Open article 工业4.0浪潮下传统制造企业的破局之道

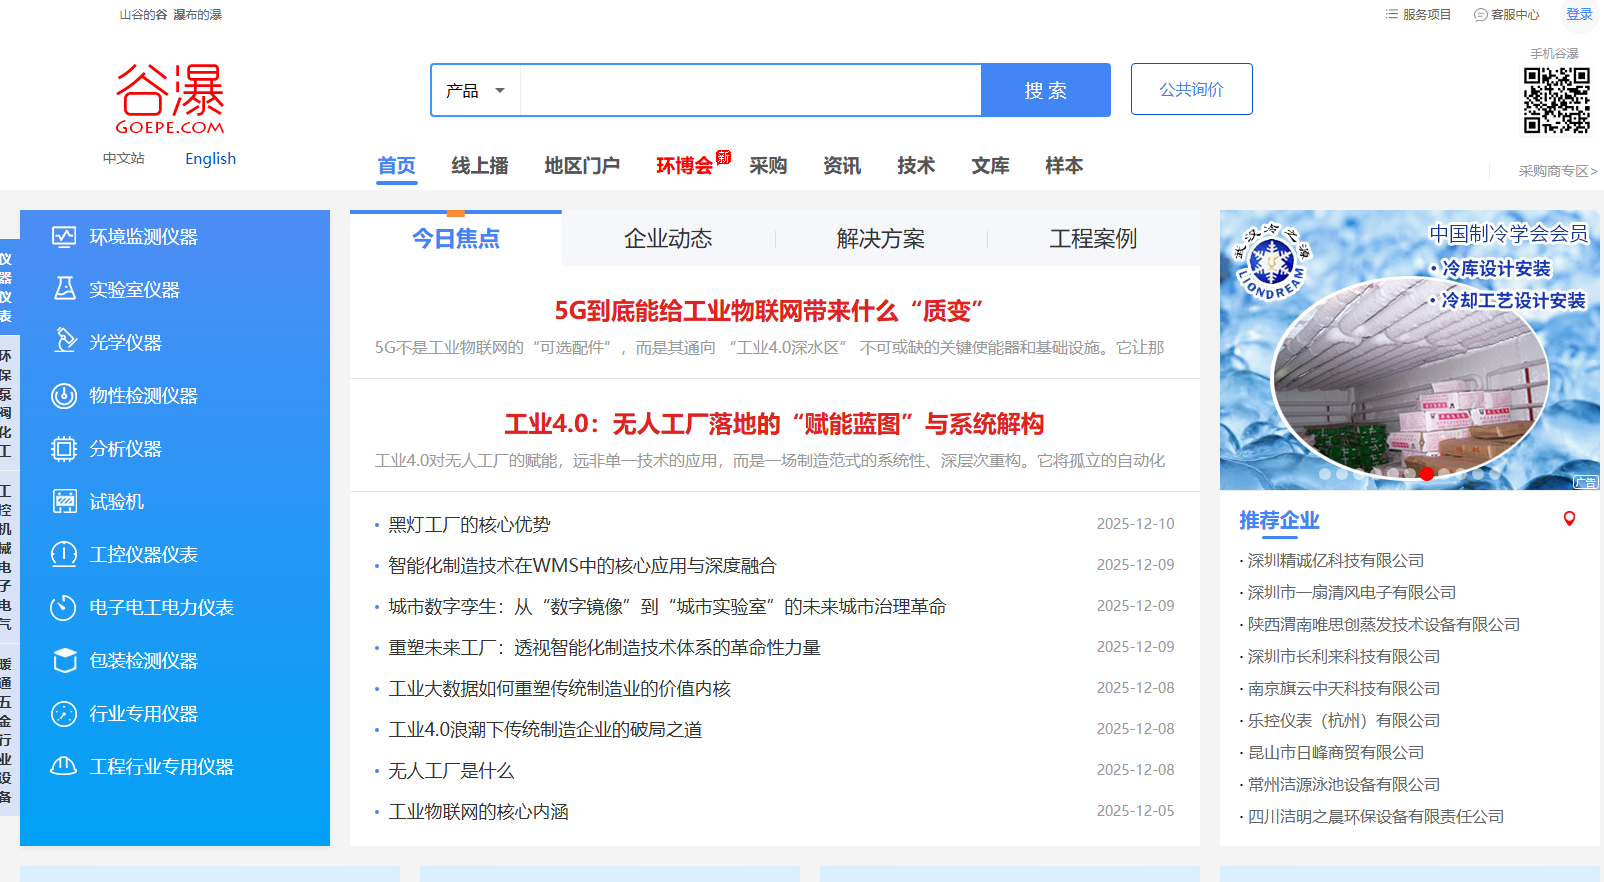(545, 730)
